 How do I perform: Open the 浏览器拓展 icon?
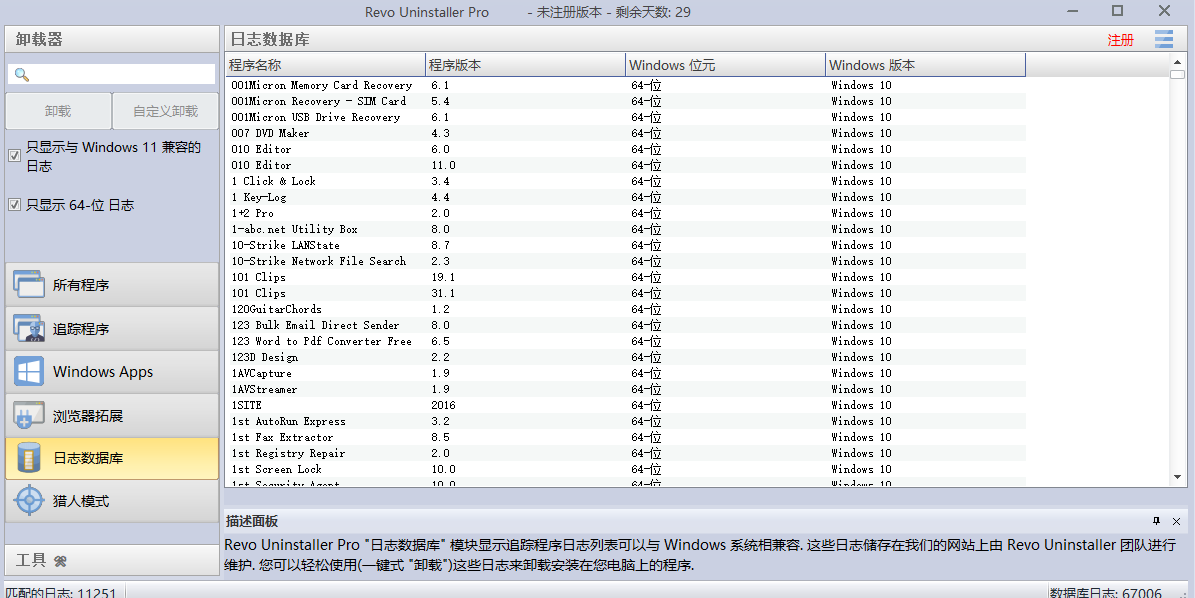[29, 415]
